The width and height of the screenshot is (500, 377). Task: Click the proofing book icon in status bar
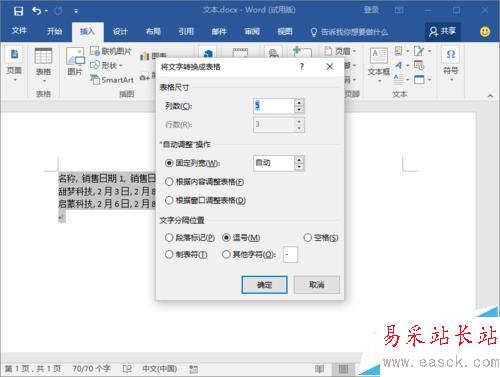[127, 369]
